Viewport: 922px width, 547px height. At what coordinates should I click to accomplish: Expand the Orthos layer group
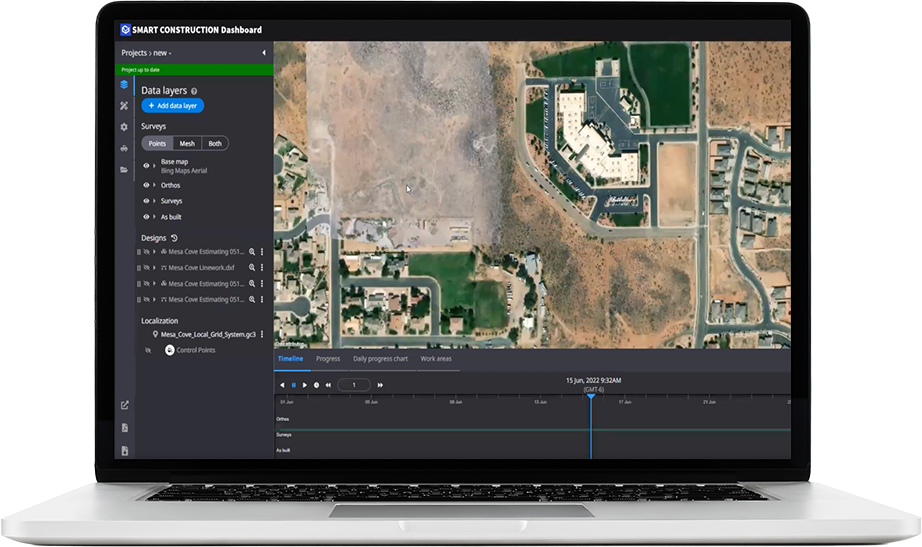(x=155, y=185)
